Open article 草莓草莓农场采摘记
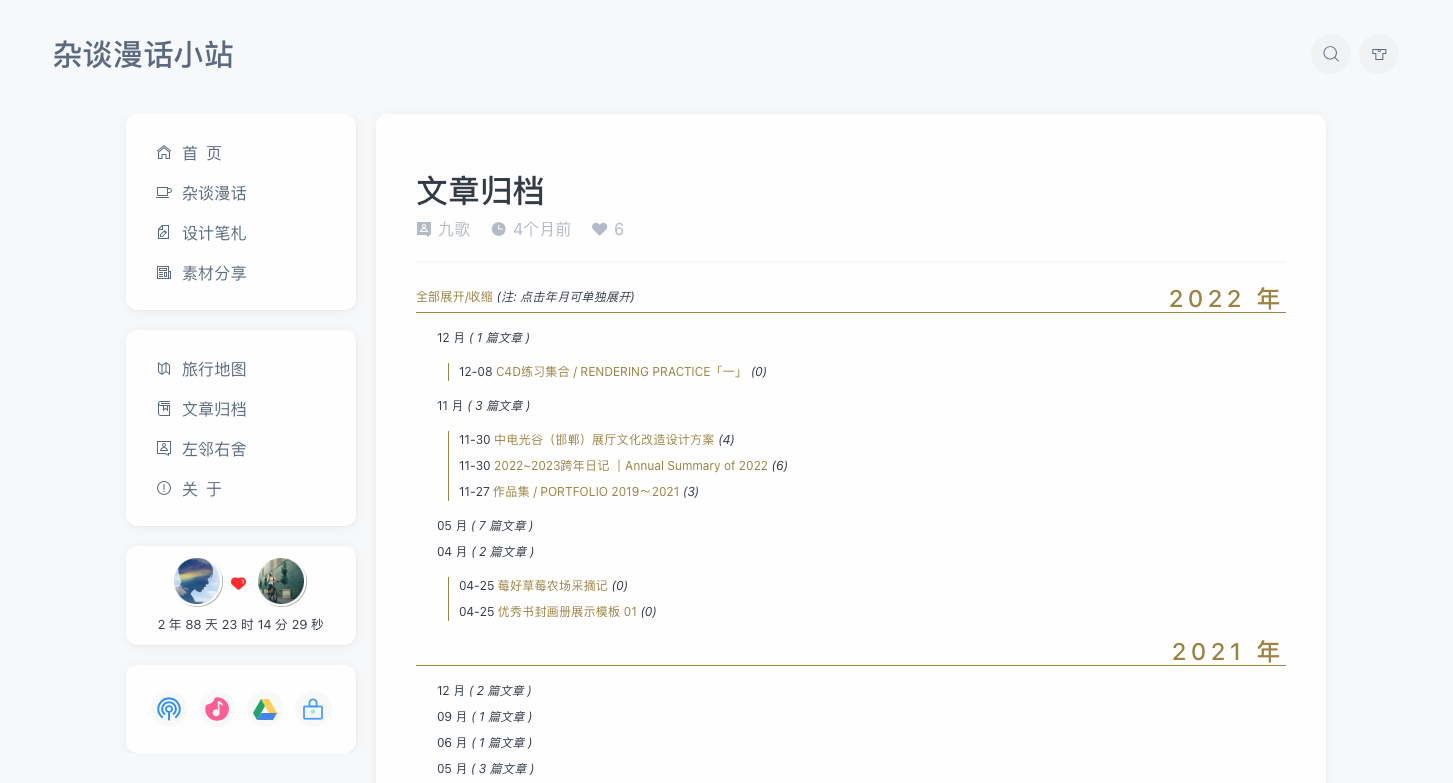 tap(552, 585)
